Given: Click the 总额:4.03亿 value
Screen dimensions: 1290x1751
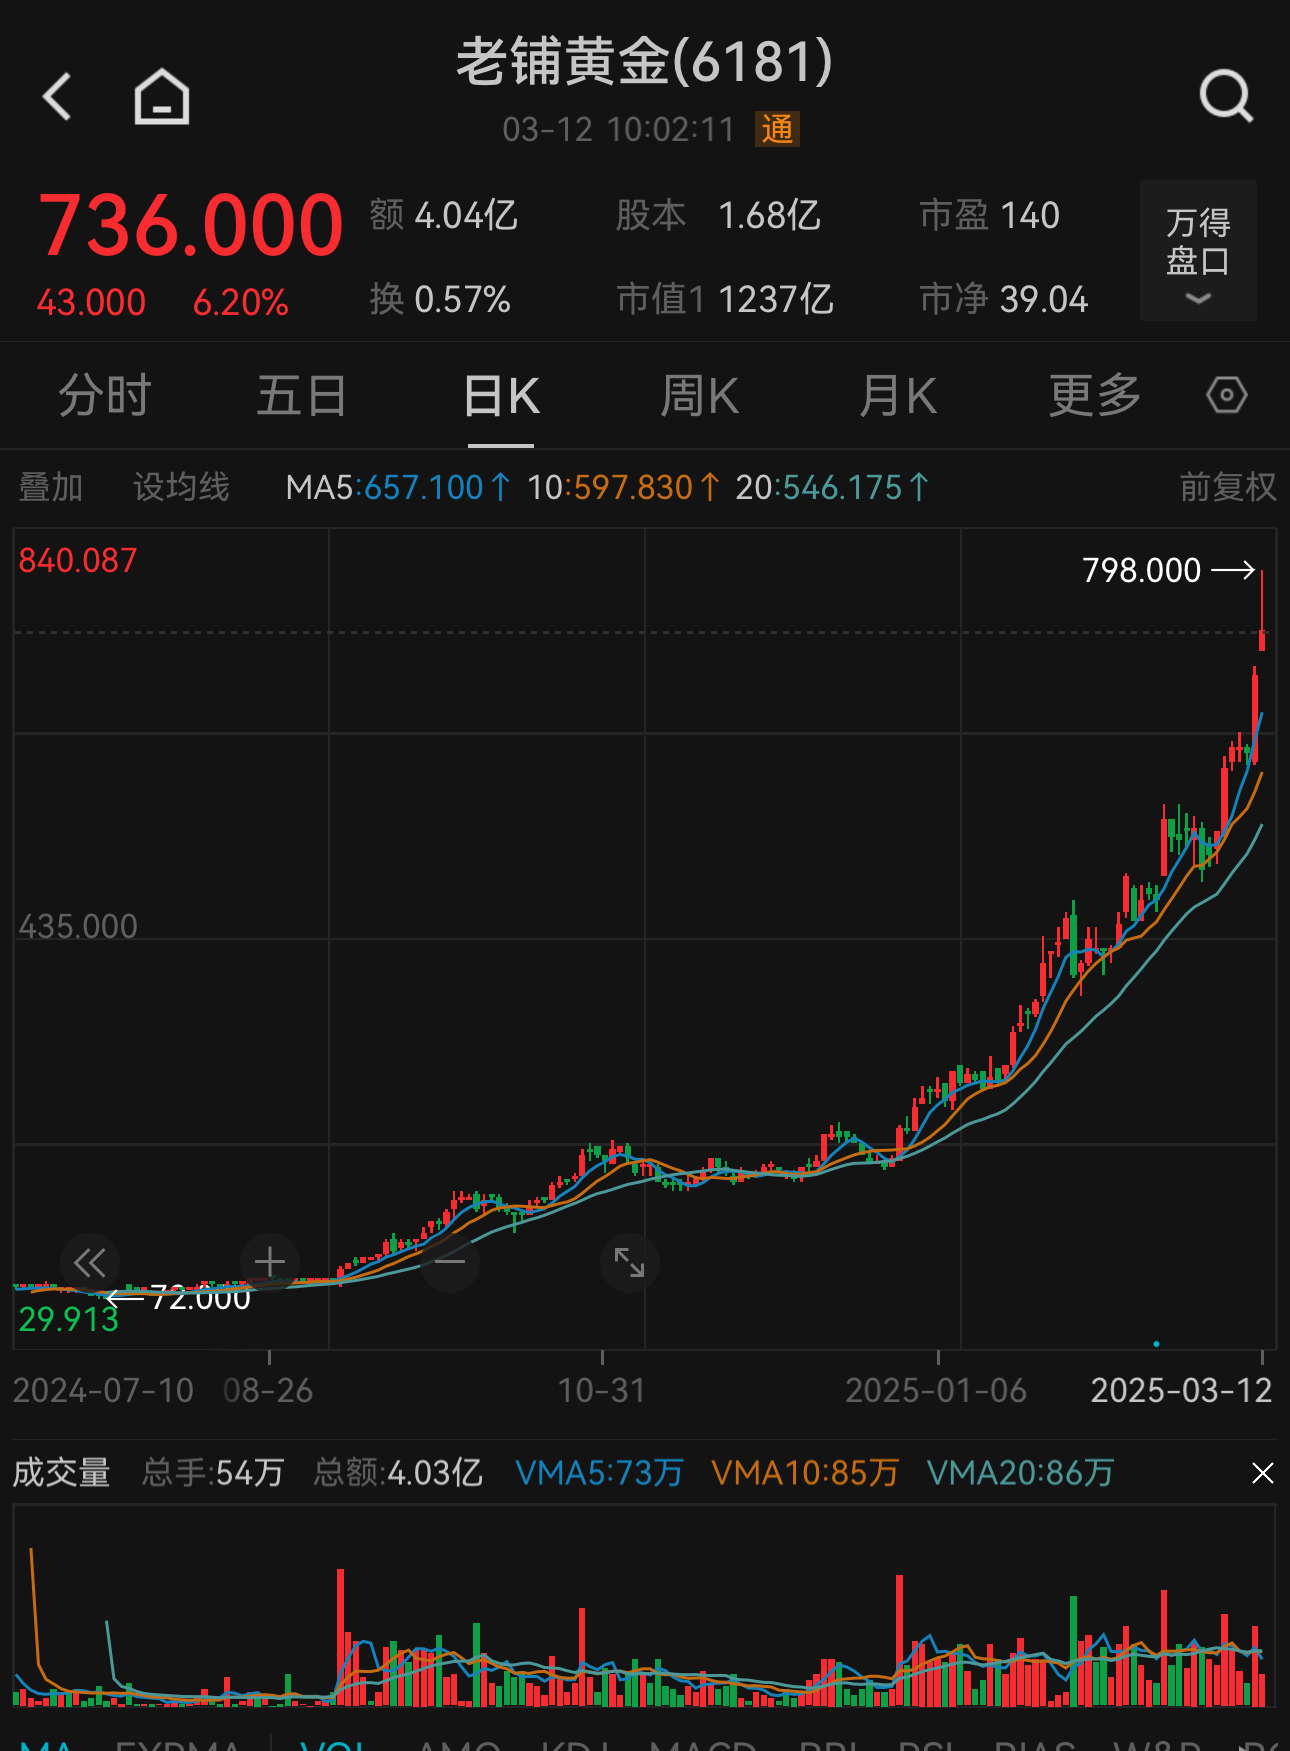Looking at the screenshot, I should pyautogui.click(x=398, y=1473).
